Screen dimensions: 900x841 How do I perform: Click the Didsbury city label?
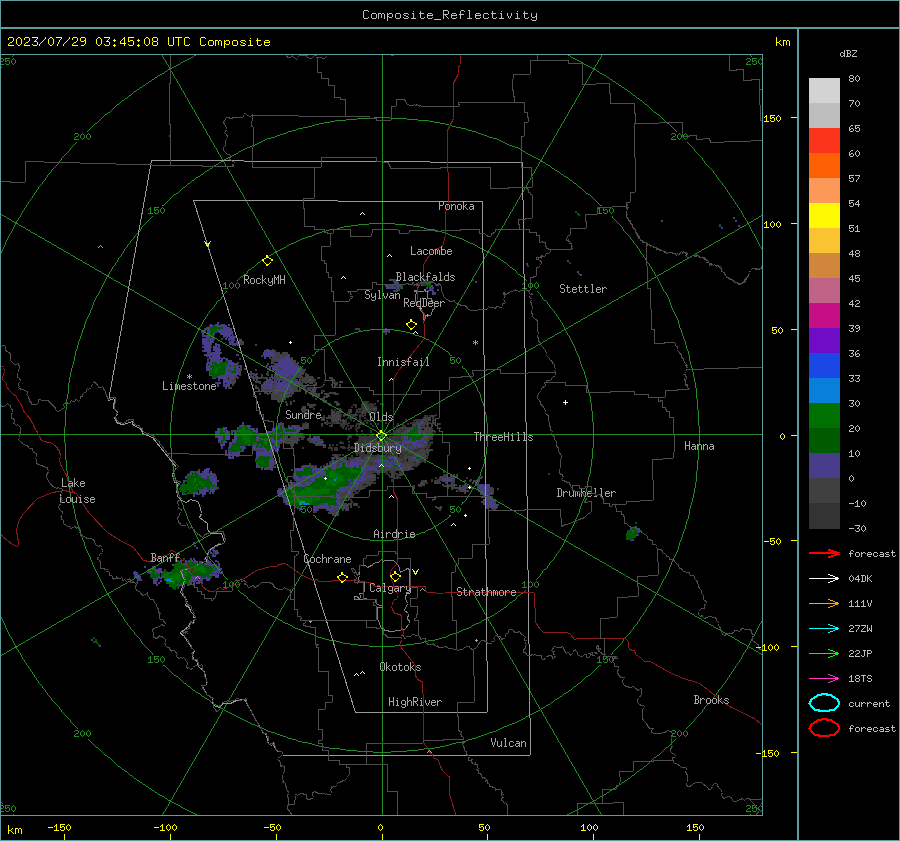point(377,448)
